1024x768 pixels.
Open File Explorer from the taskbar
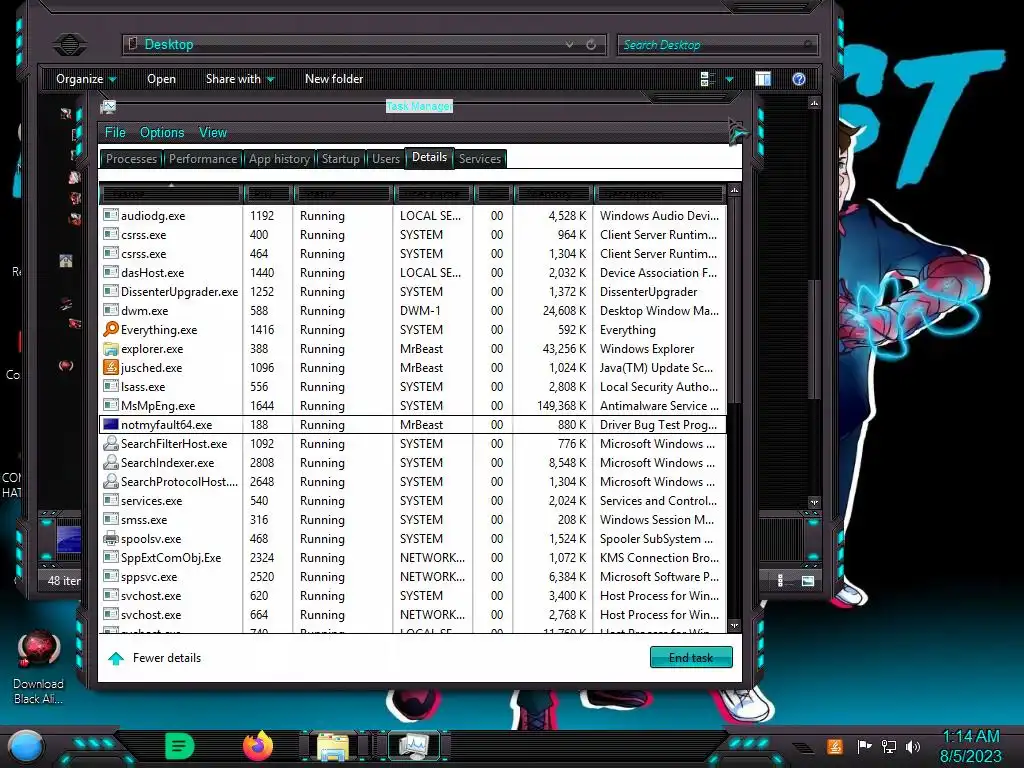point(333,746)
